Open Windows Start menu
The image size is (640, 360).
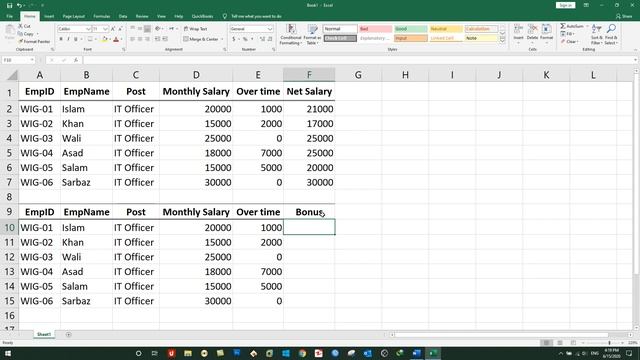[8, 353]
